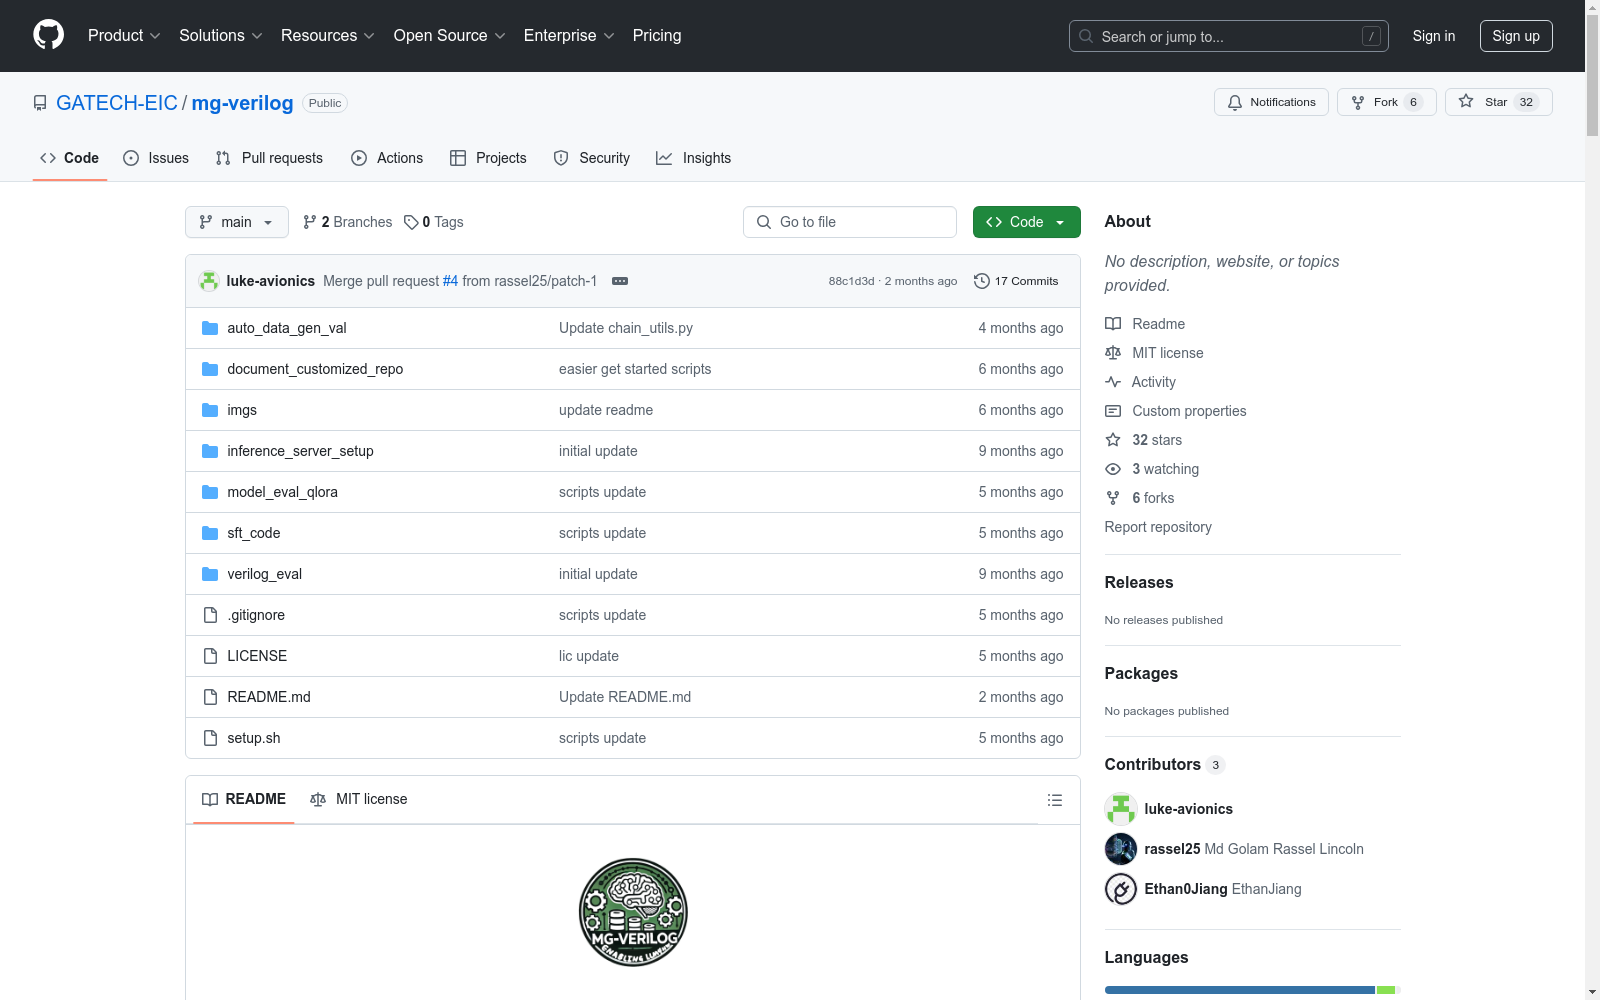
Task: Open the auto_data_gen_val folder
Action: coord(287,328)
